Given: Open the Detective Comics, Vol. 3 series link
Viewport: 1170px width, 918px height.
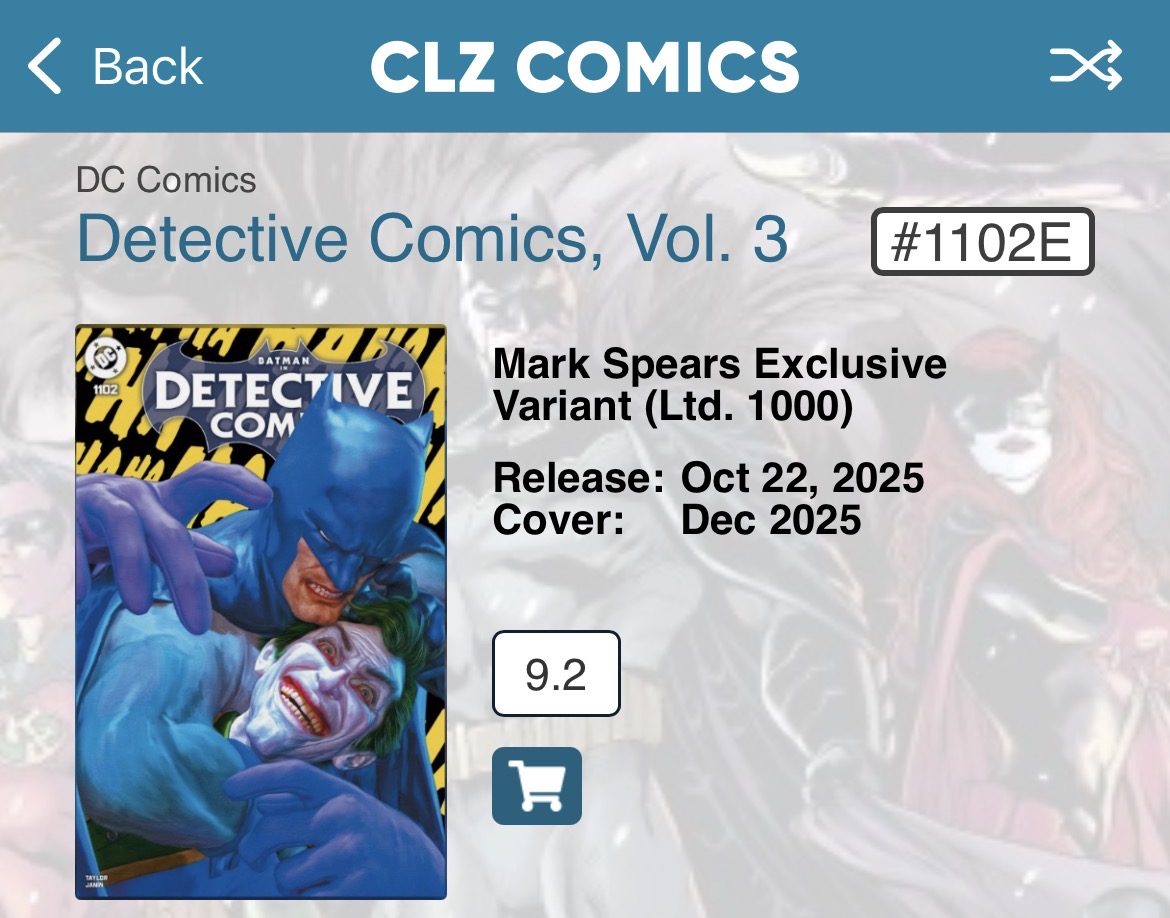Looking at the screenshot, I should tap(433, 239).
